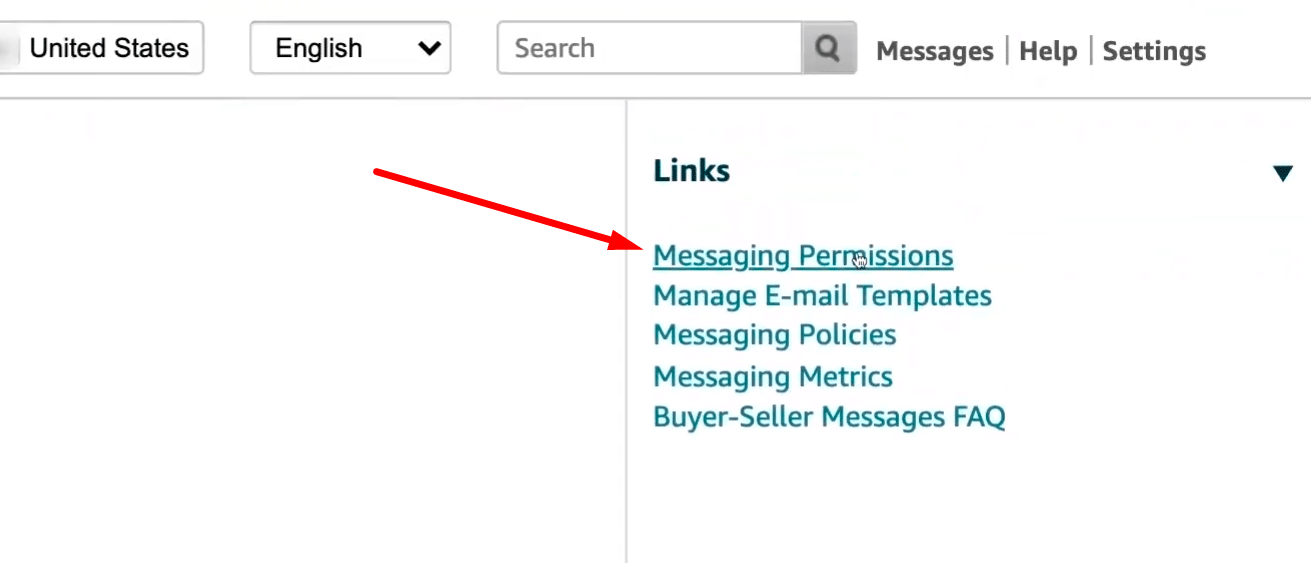This screenshot has height=563, width=1311.
Task: Open Messages in the top menu
Action: point(934,51)
